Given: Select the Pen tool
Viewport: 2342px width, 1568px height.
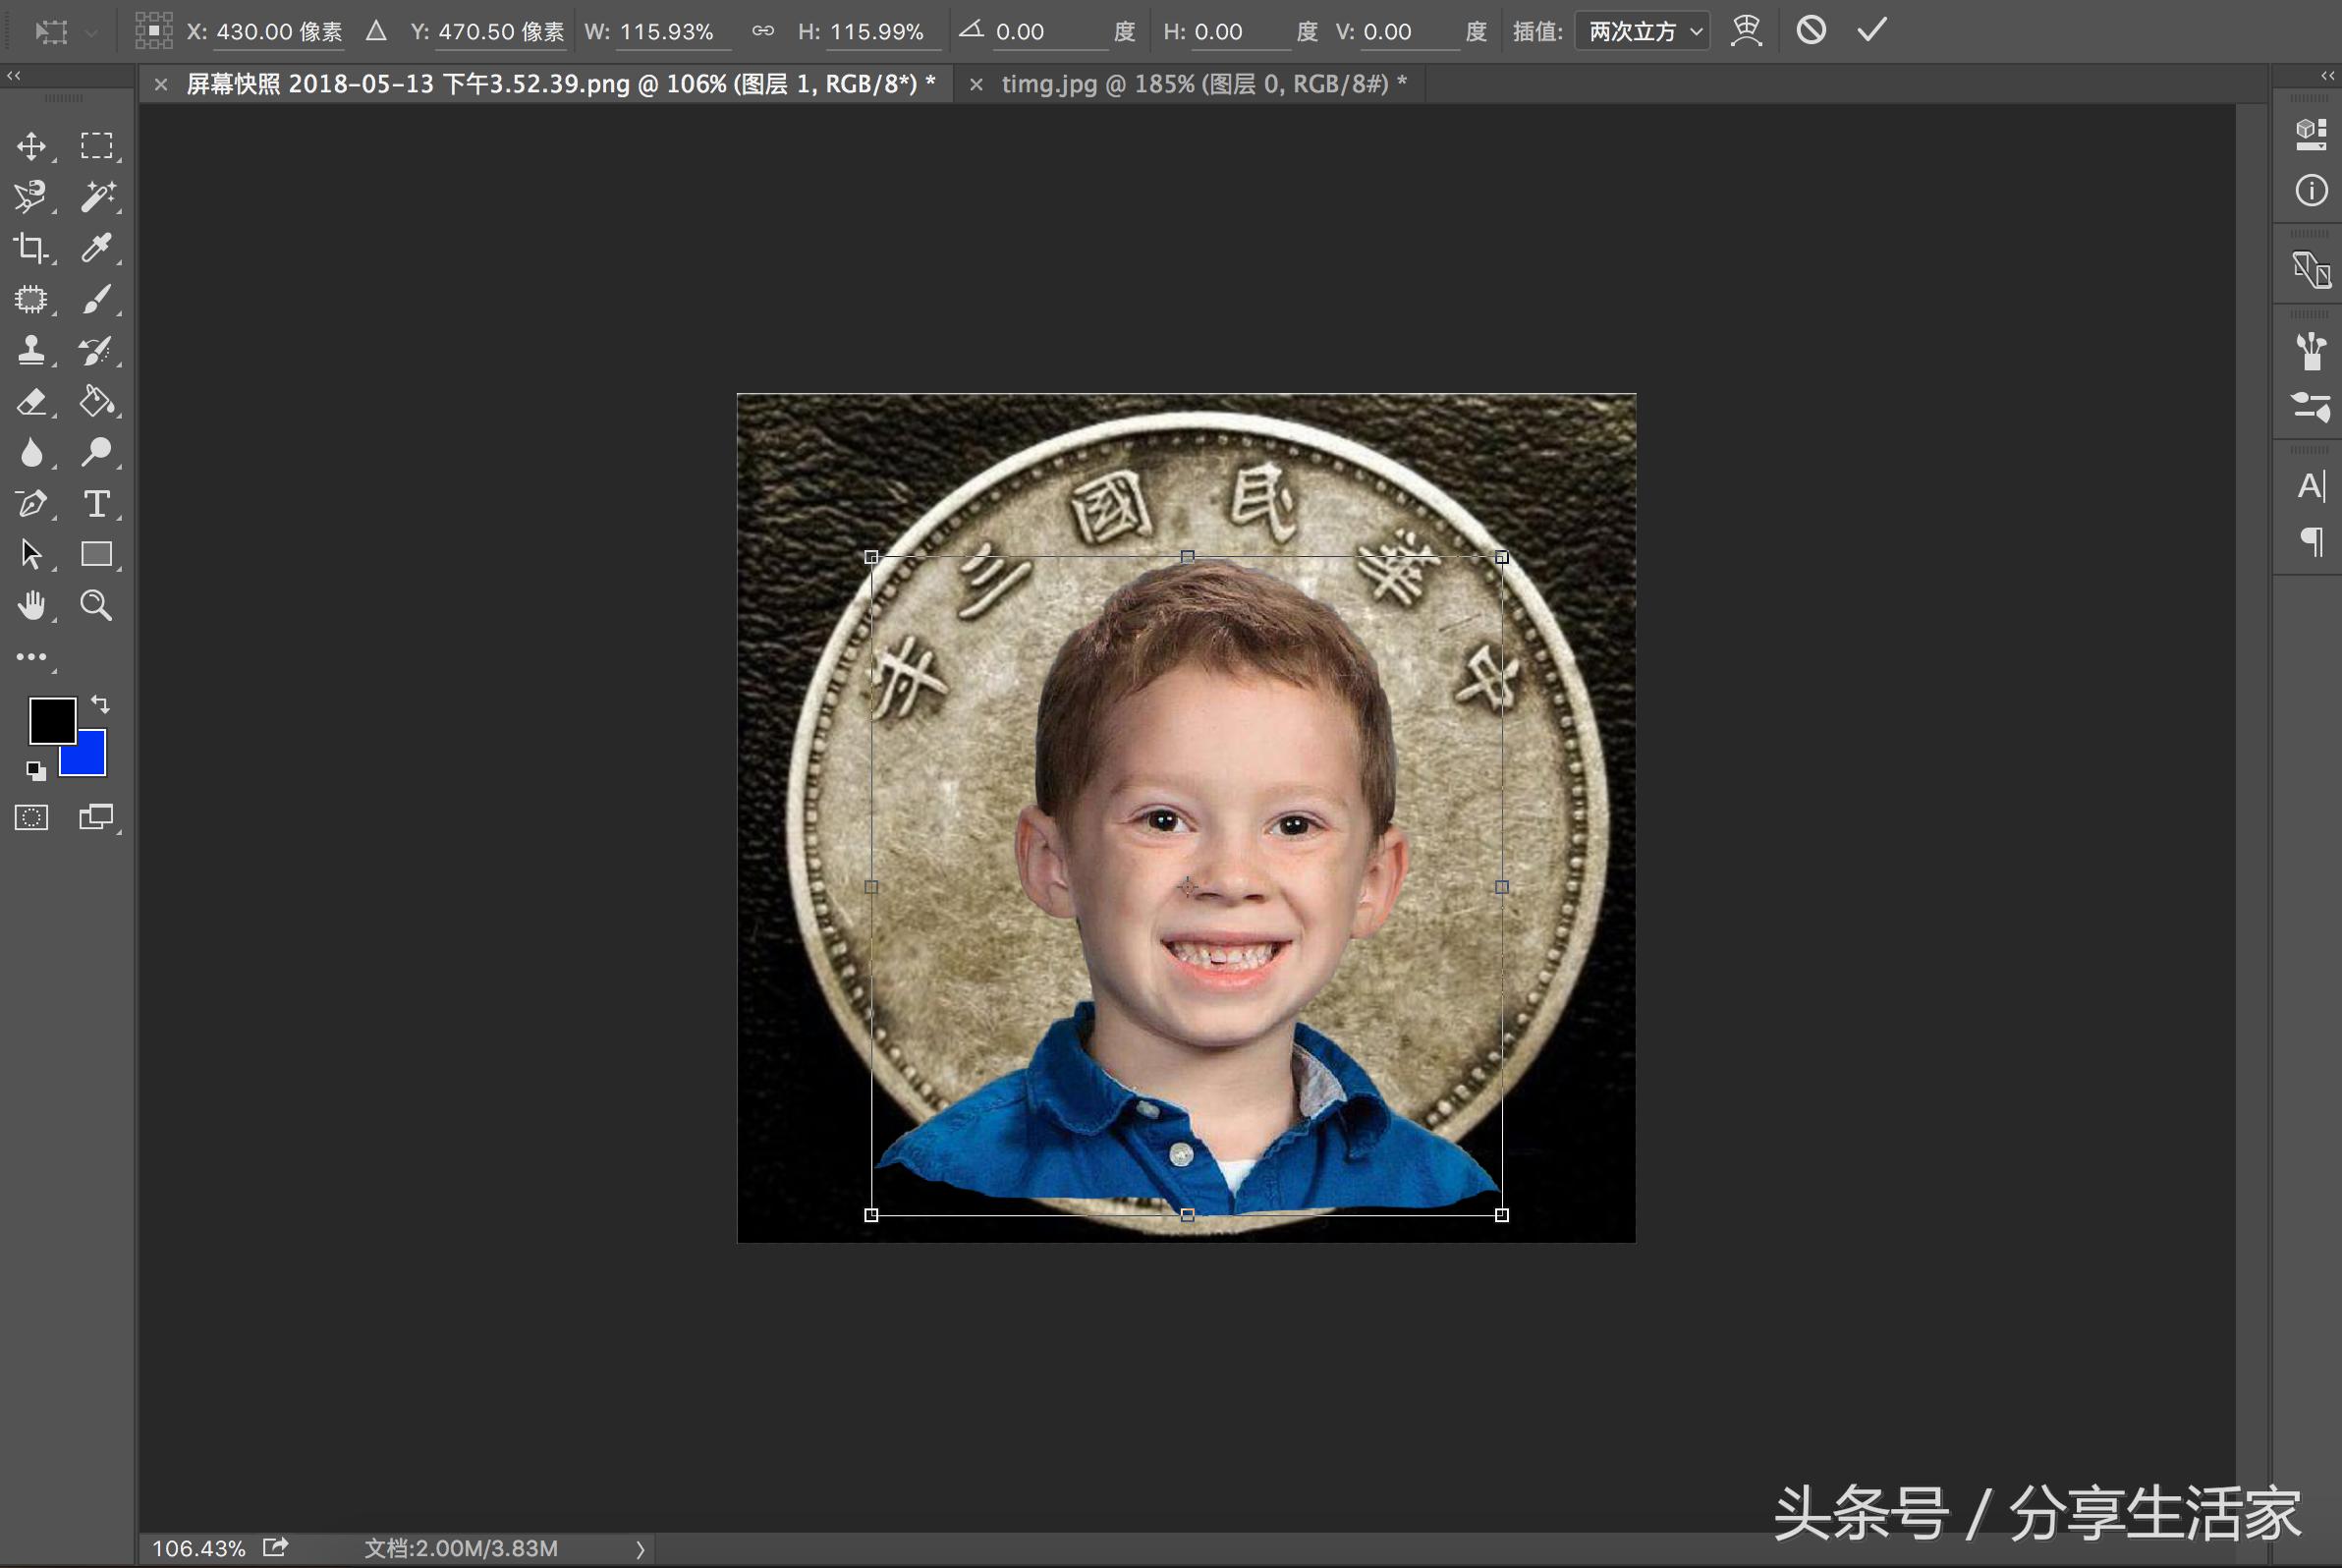Looking at the screenshot, I should [x=31, y=504].
